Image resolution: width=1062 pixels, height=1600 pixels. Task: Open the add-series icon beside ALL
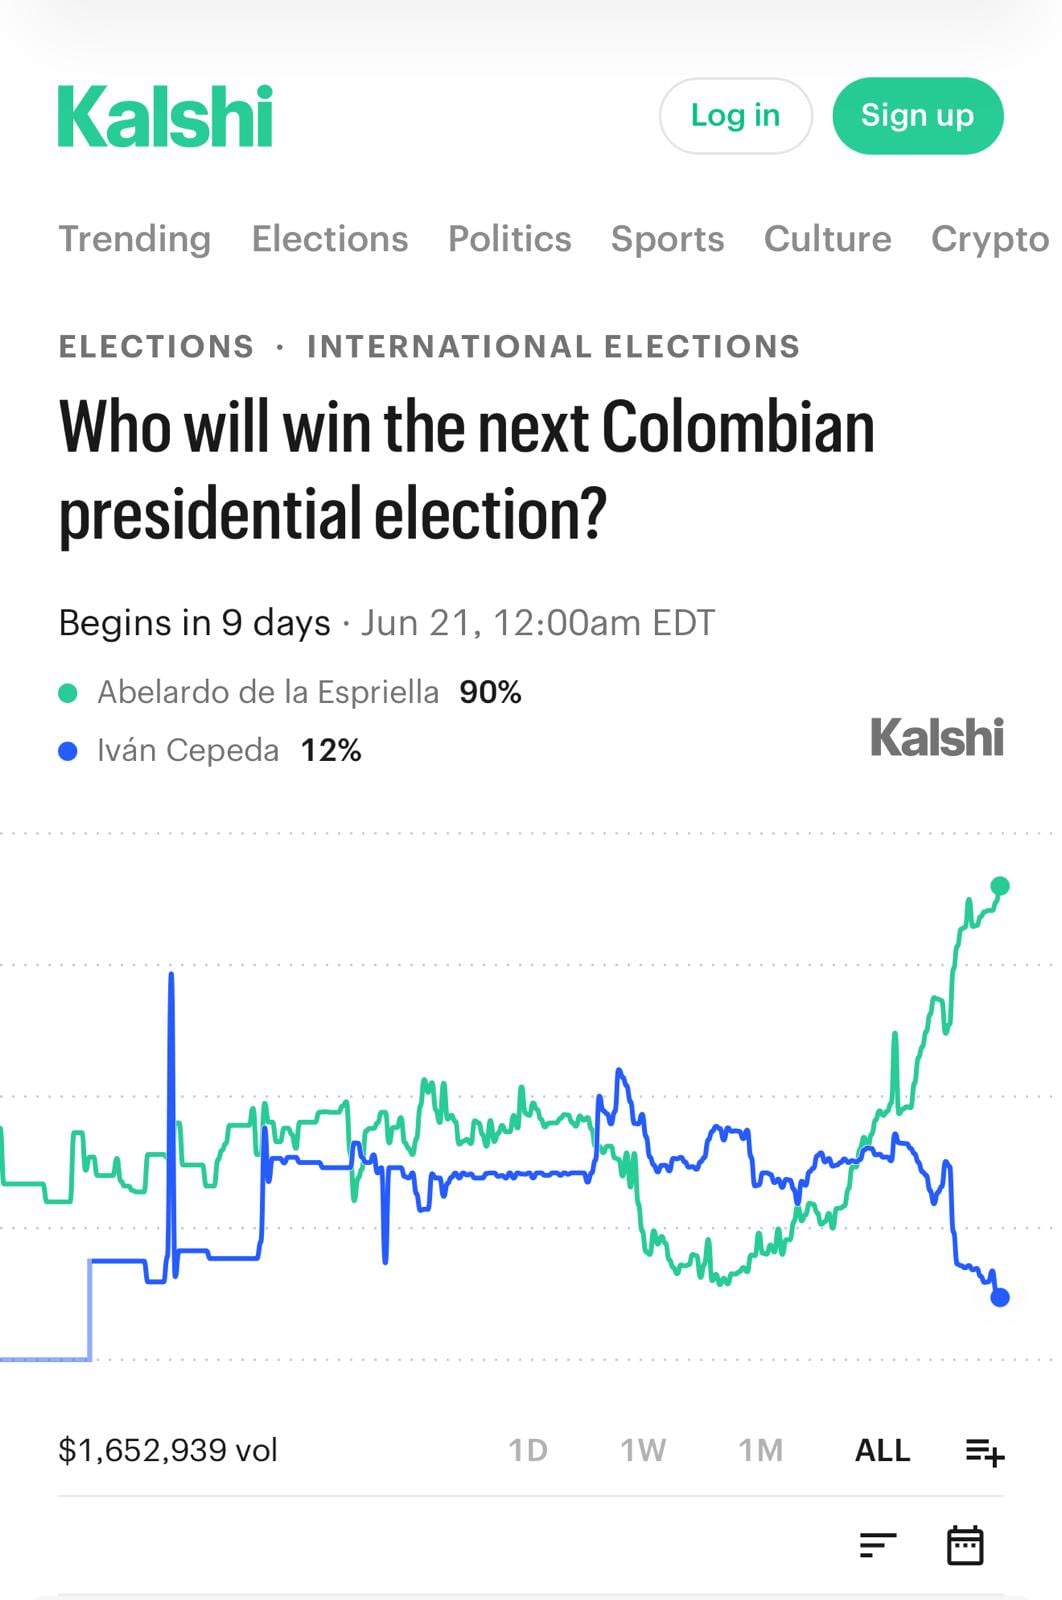point(985,1451)
